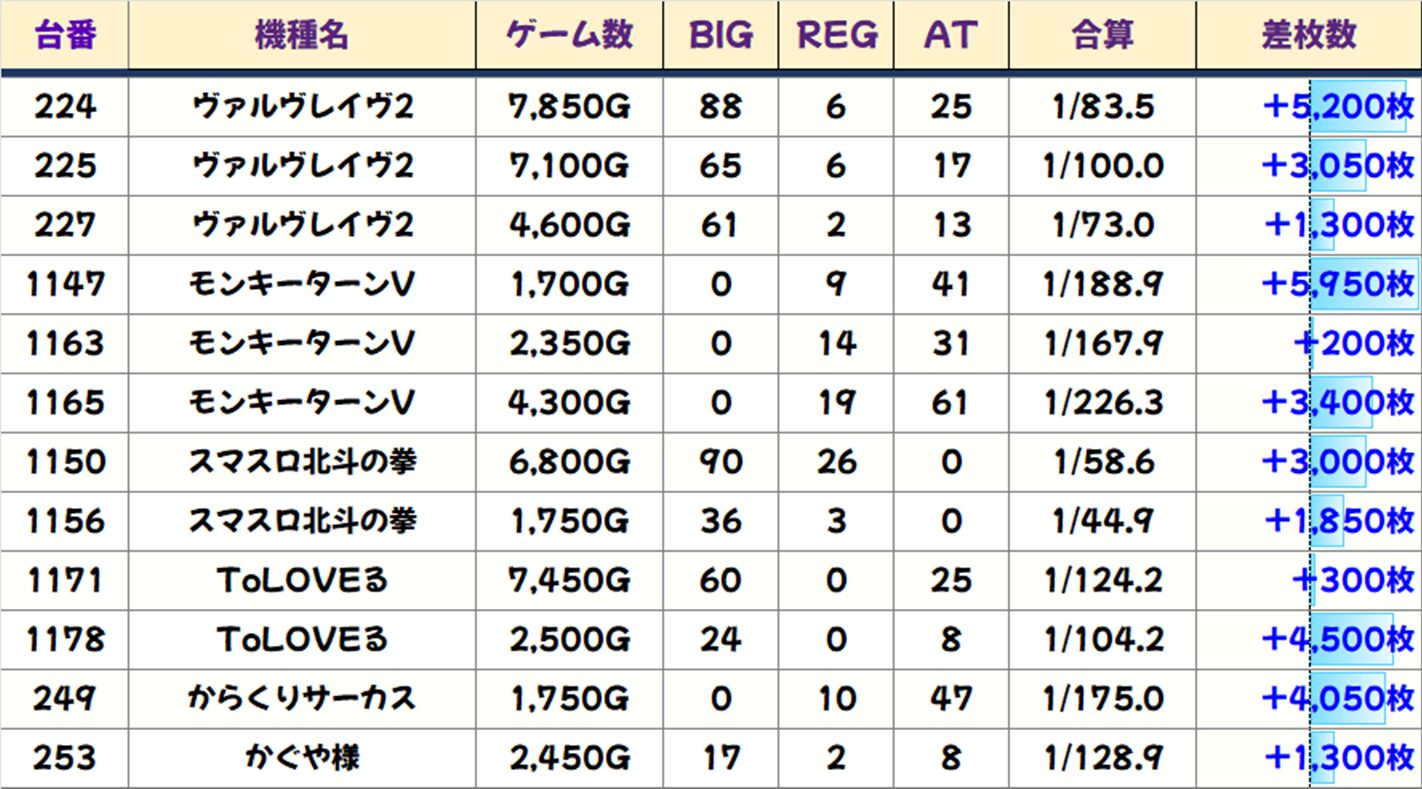Image resolution: width=1422 pixels, height=789 pixels.
Task: Click the かぐや様 machine name cell
Action: 301,758
